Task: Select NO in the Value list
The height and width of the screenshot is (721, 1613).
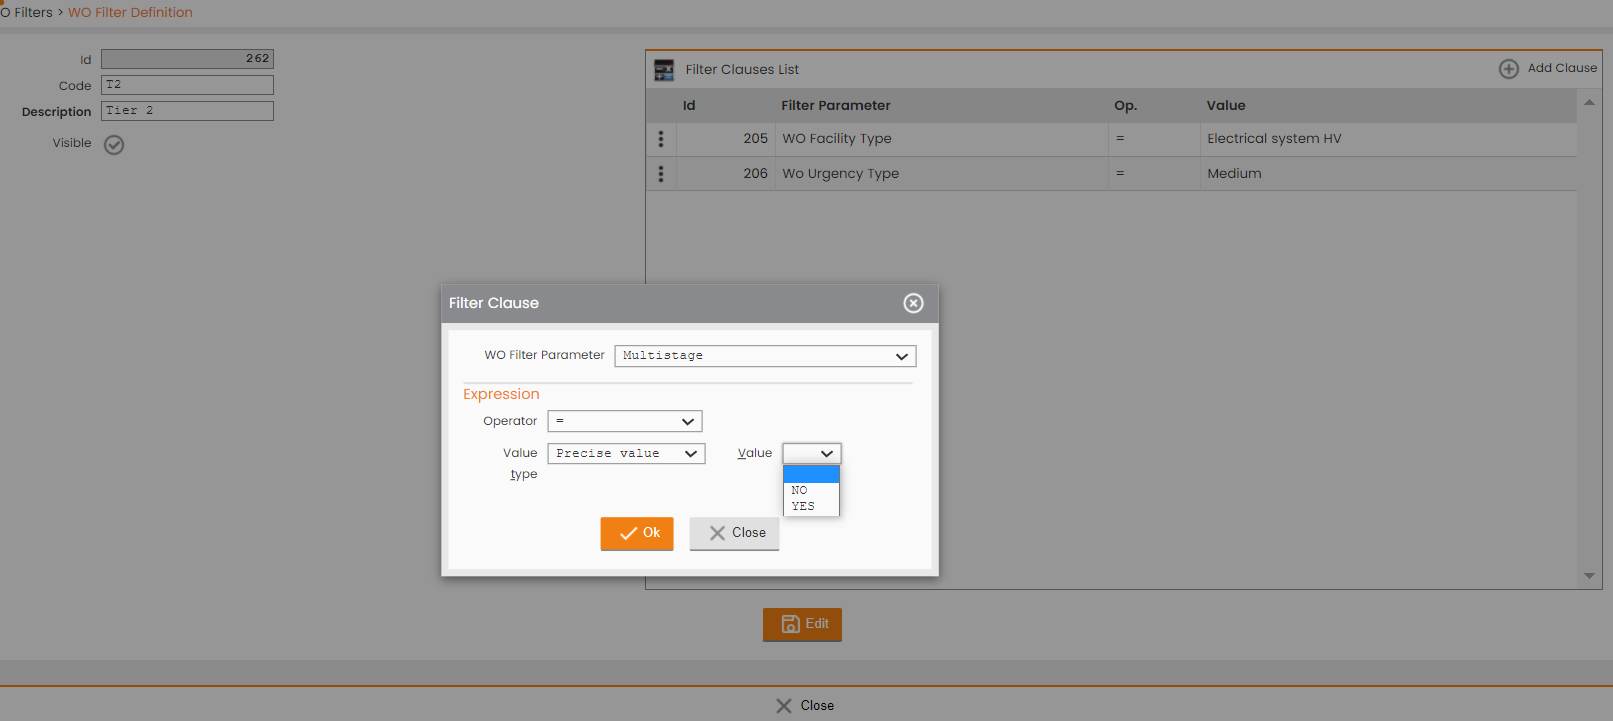Action: [811, 490]
